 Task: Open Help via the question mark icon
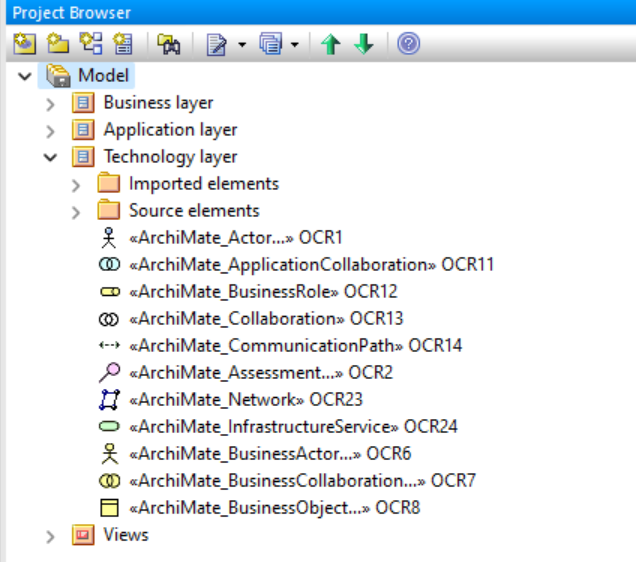(x=408, y=45)
